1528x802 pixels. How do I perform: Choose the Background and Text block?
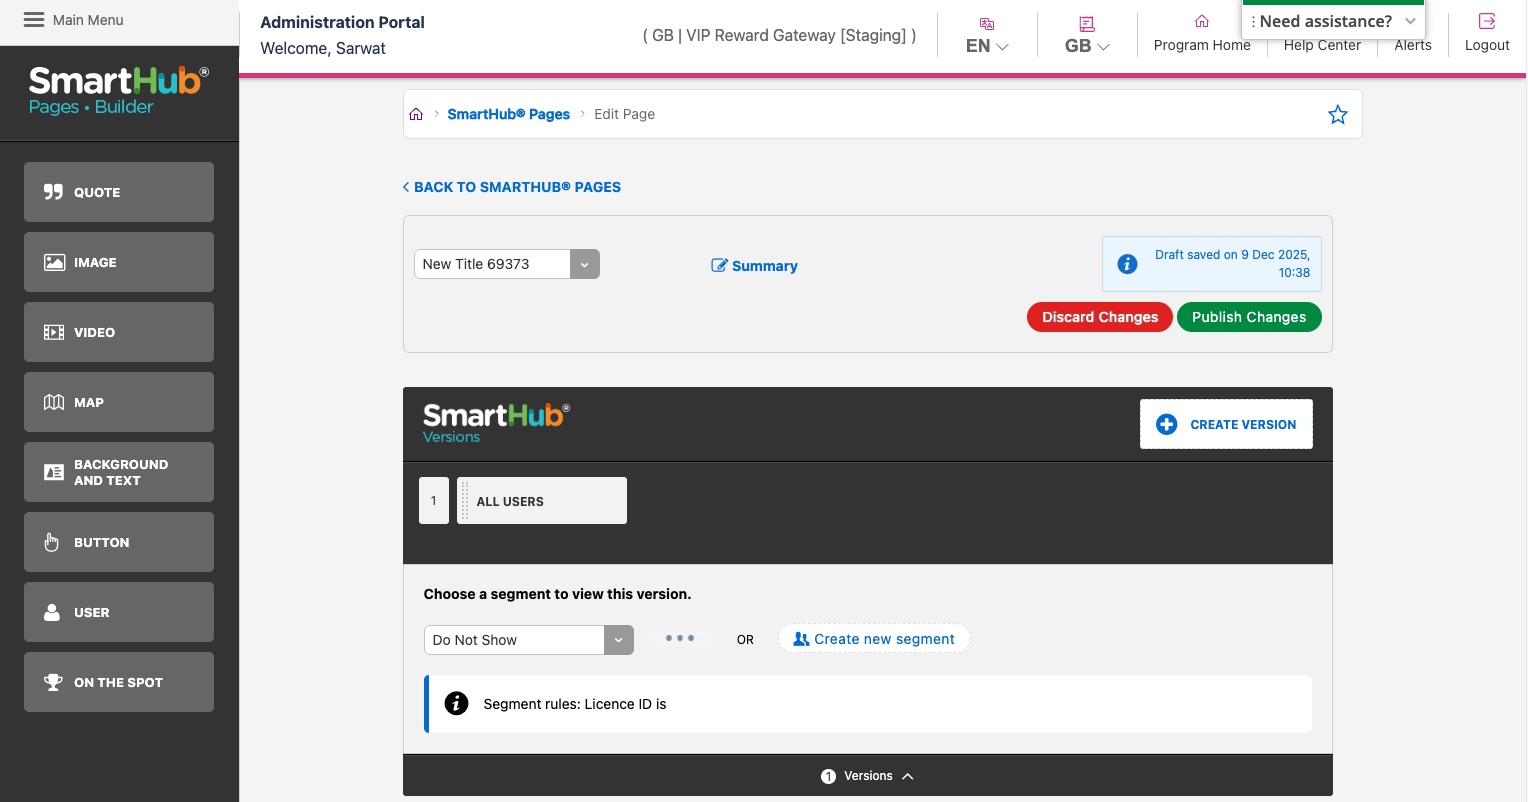tap(118, 472)
